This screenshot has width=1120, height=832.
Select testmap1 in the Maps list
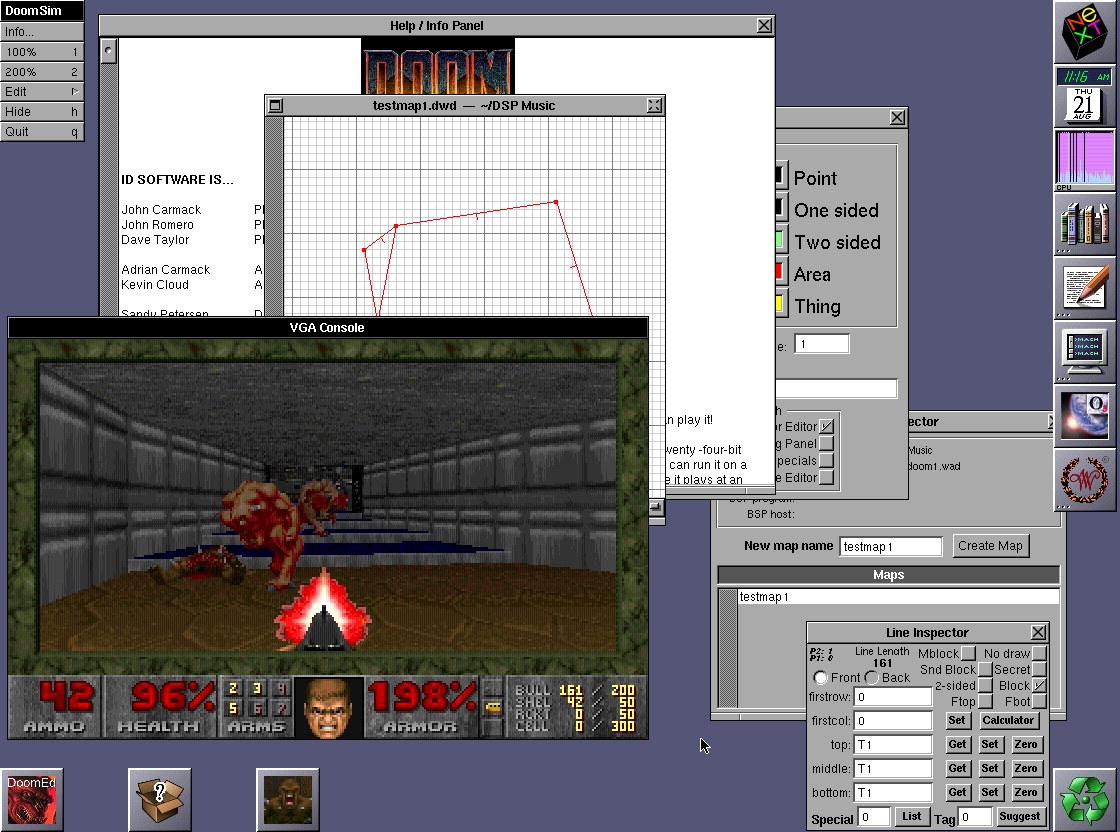[898, 596]
